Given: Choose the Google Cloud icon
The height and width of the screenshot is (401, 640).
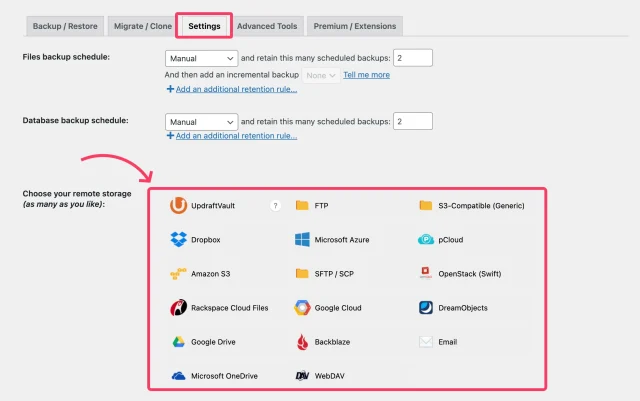Looking at the screenshot, I should click(302, 308).
